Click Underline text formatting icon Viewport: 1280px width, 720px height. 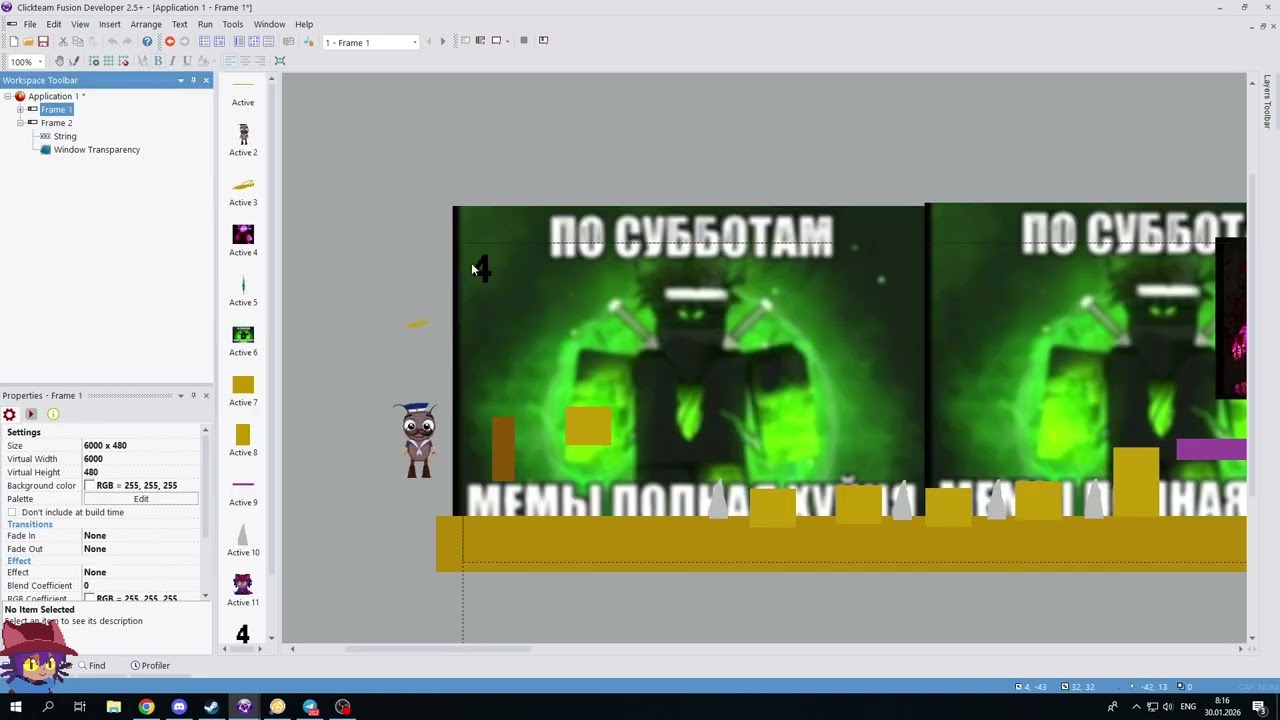click(x=186, y=61)
